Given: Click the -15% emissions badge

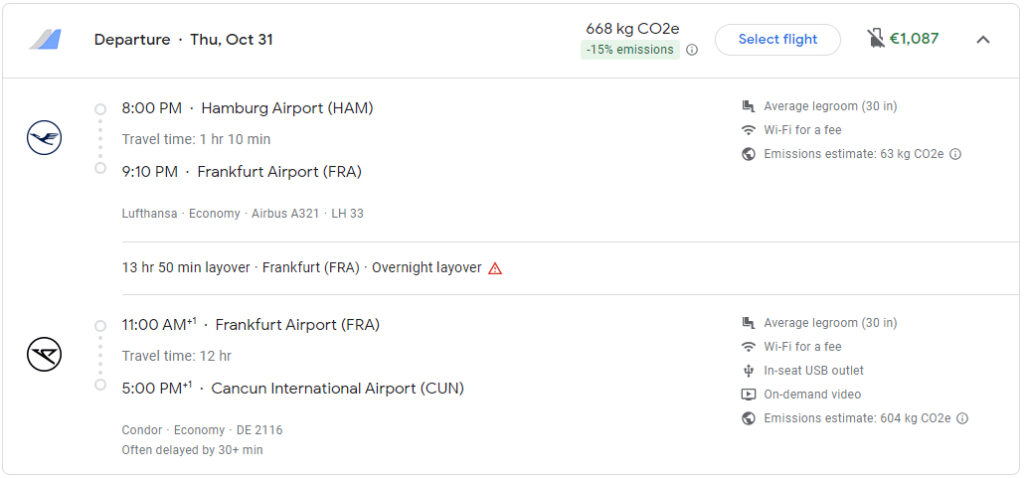Looking at the screenshot, I should click(630, 50).
